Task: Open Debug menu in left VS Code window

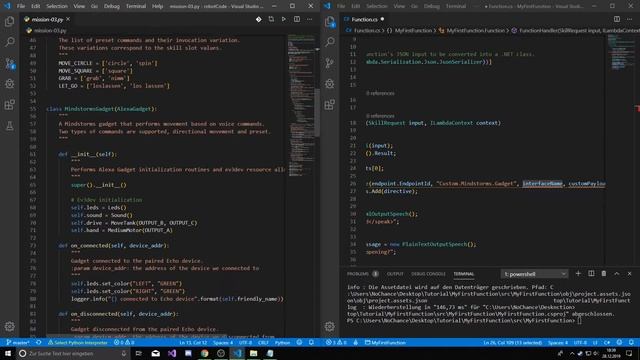Action: tap(111, 6)
